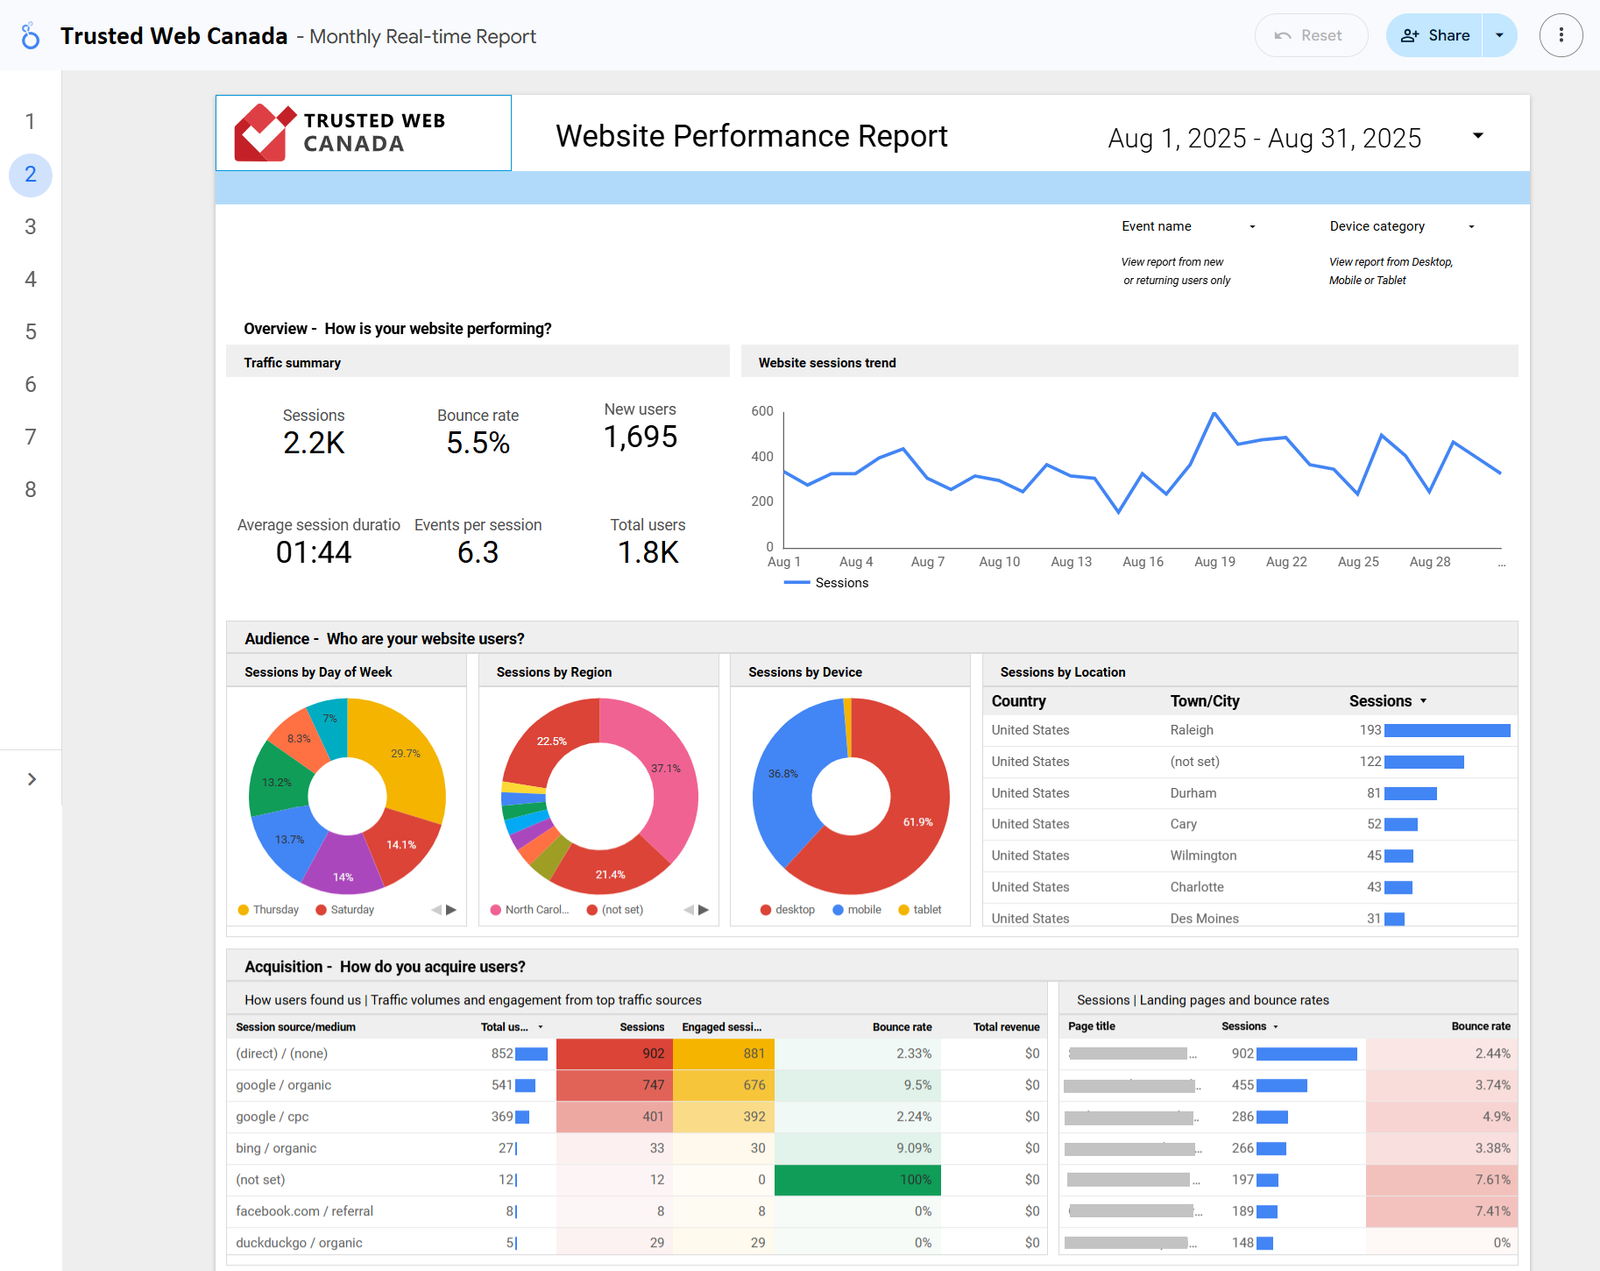Click the Share button
The height and width of the screenshot is (1271, 1600).
coord(1435,36)
